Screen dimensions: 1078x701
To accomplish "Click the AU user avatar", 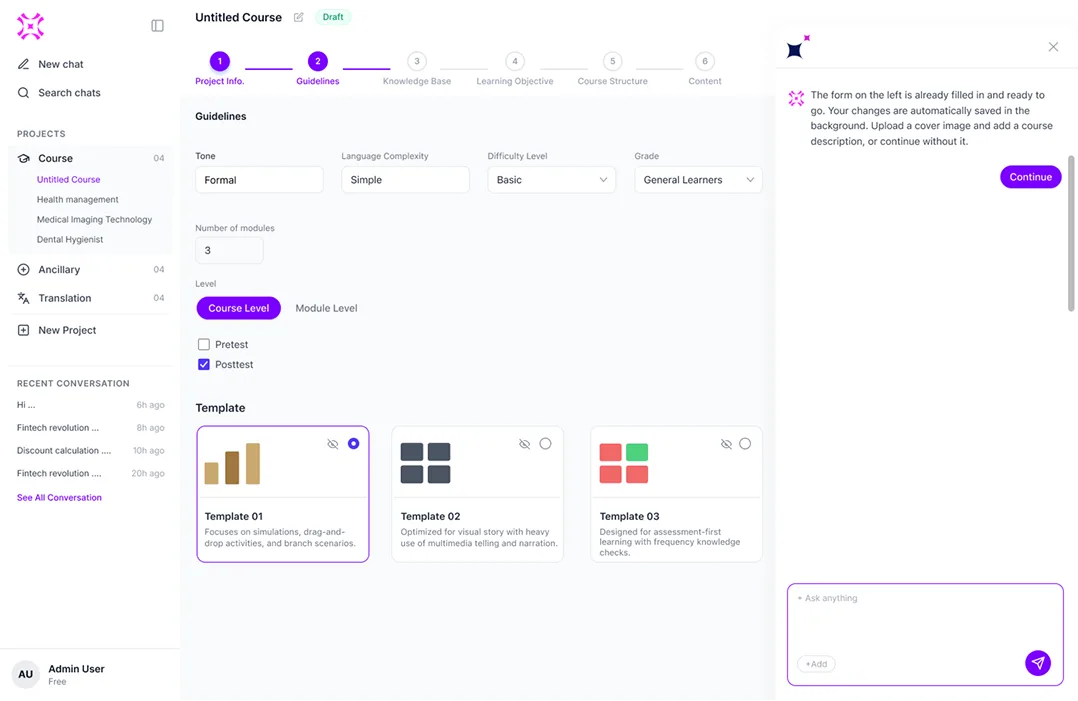I will [x=25, y=674].
